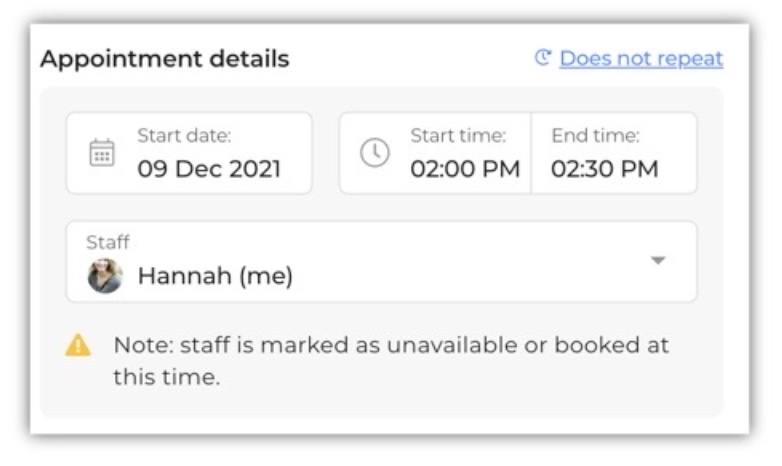
Task: Click the clock icon beside Start time
Action: (375, 153)
